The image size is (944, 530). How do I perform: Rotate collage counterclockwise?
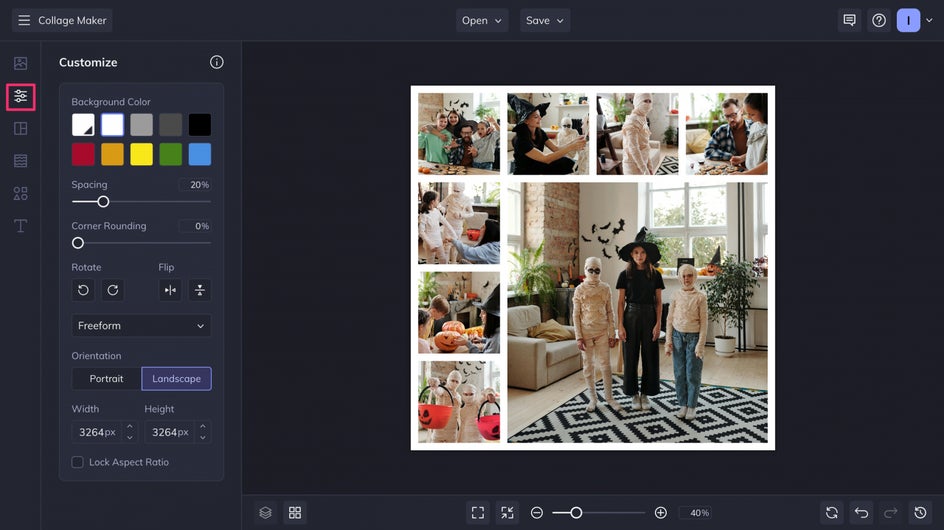(x=83, y=290)
